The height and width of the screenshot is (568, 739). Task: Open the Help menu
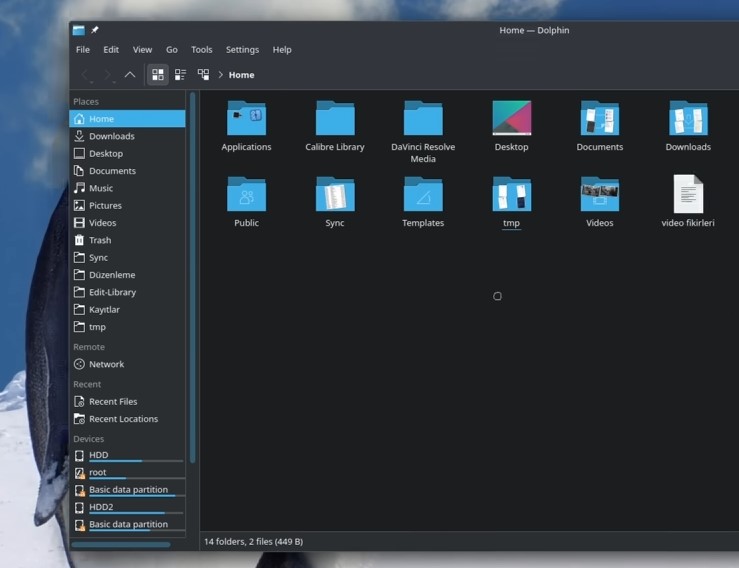[282, 49]
